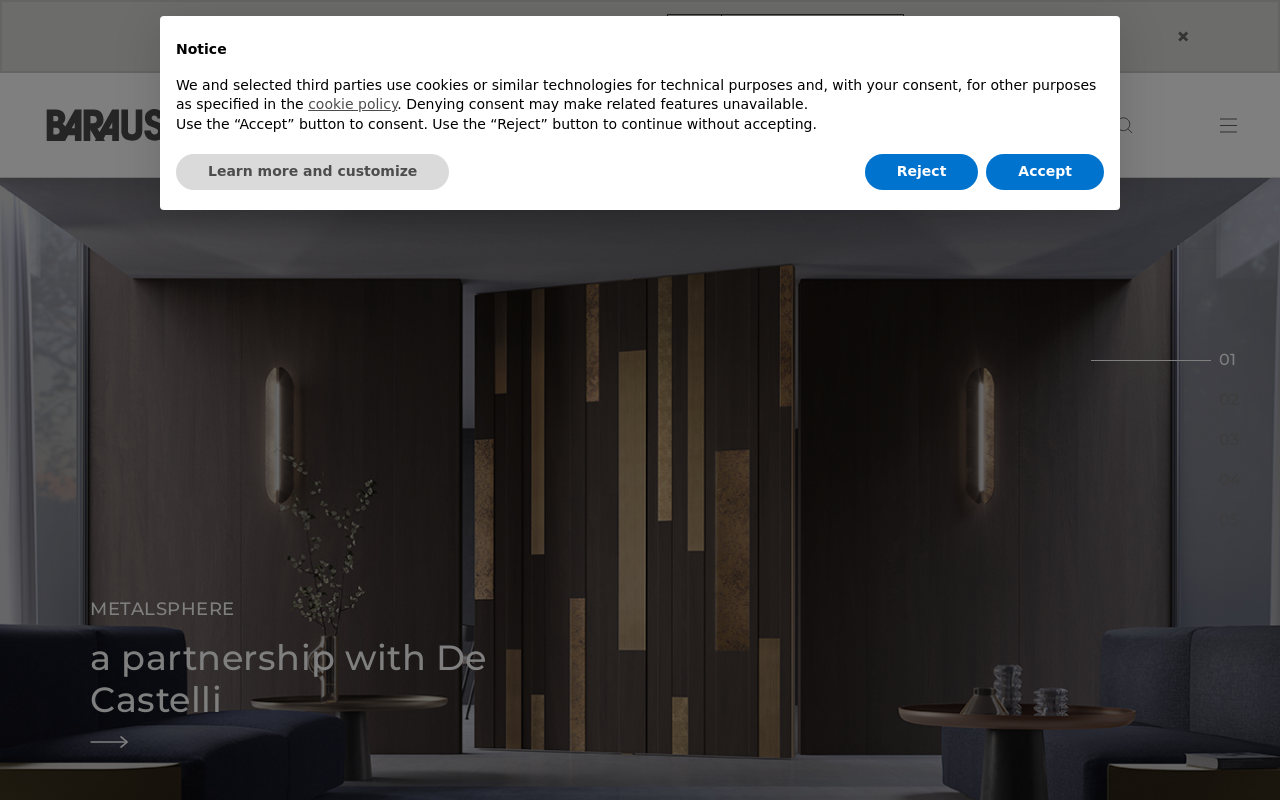Jump to slide 02 in the indicator
Viewport: 1280px width, 800px height.
[1227, 400]
